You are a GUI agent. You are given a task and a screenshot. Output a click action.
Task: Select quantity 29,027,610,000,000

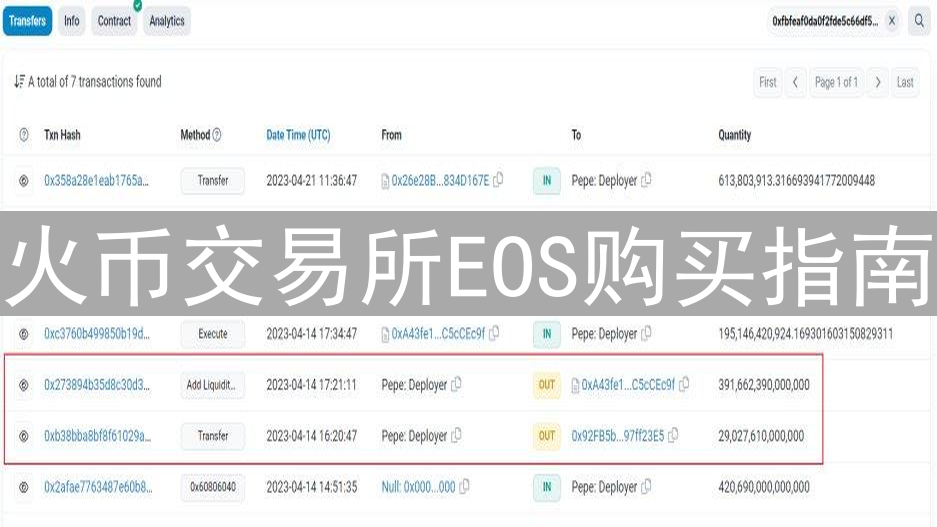pyautogui.click(x=761, y=436)
